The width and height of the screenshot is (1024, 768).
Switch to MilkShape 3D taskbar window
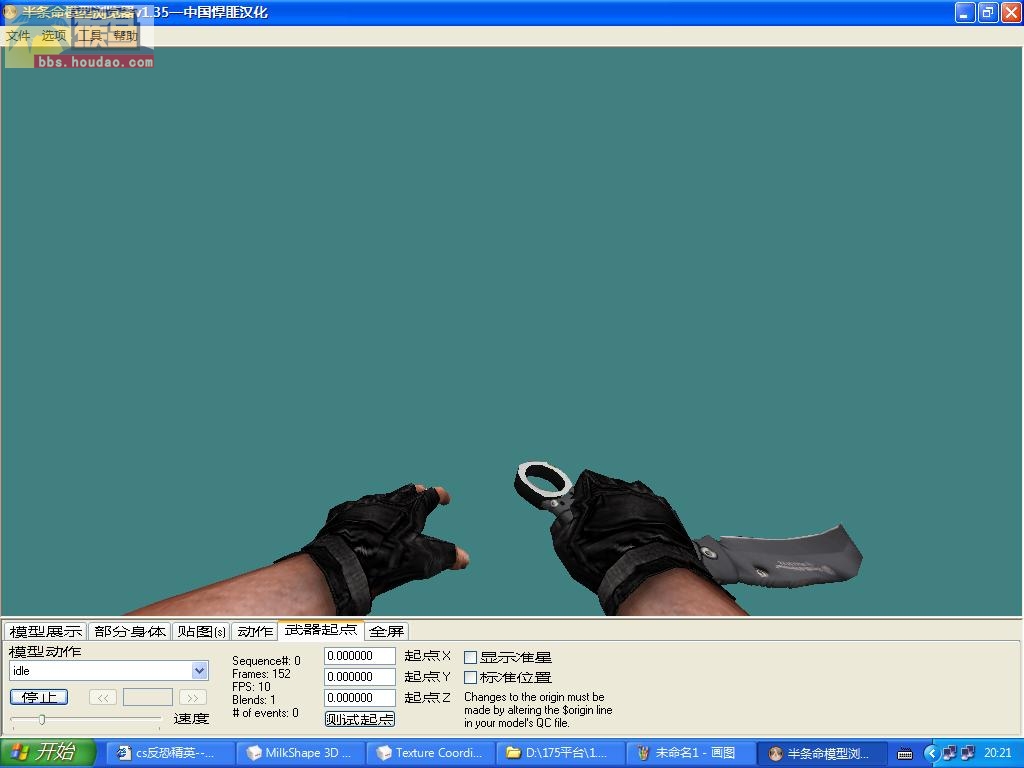pos(298,753)
